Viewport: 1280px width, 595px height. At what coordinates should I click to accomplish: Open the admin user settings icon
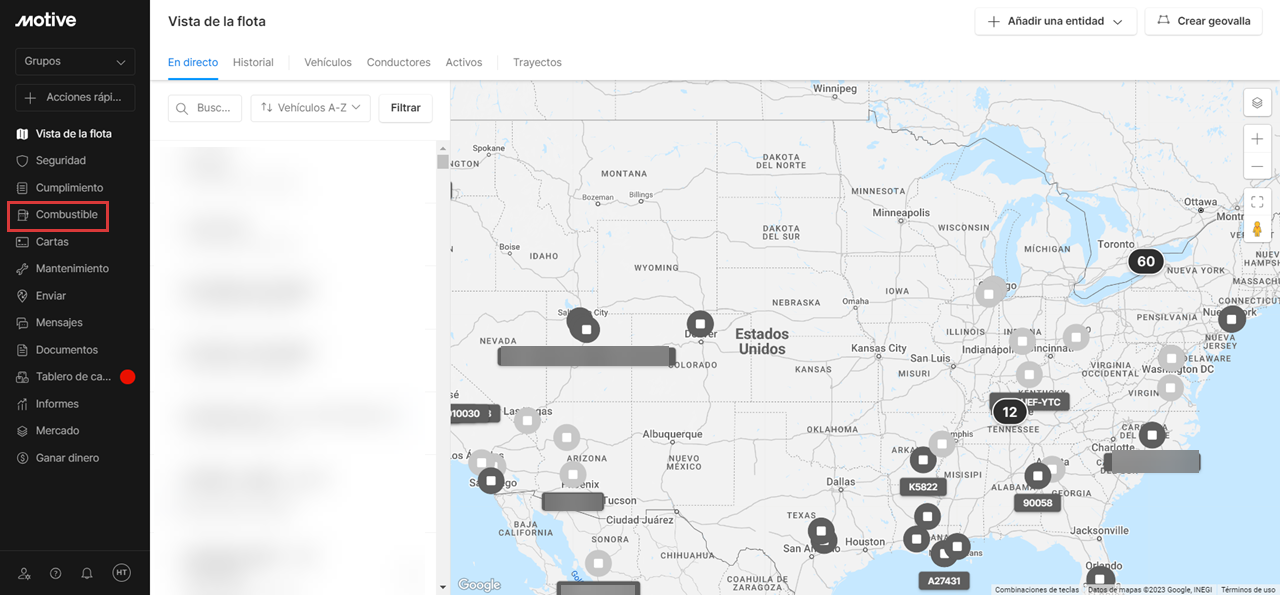pyautogui.click(x=25, y=573)
